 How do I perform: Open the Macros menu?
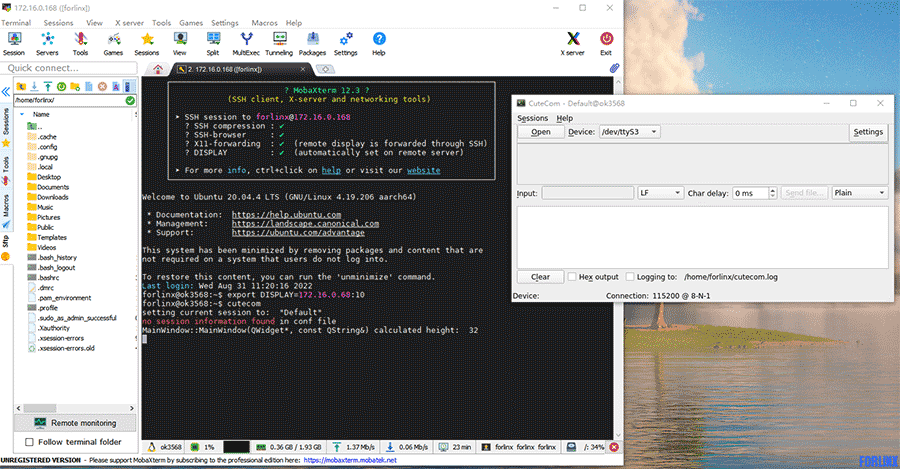pos(264,23)
